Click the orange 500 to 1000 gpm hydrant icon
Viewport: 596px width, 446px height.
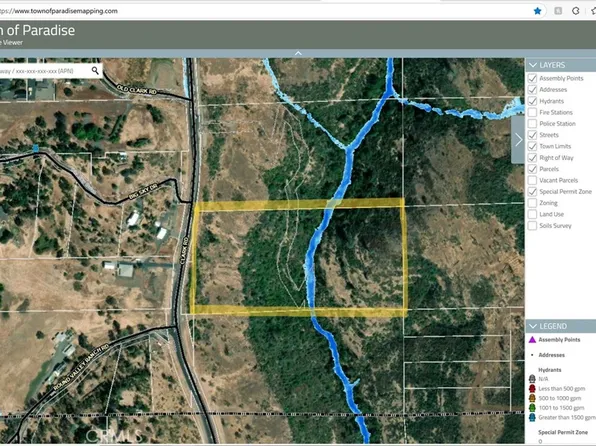click(x=532, y=398)
